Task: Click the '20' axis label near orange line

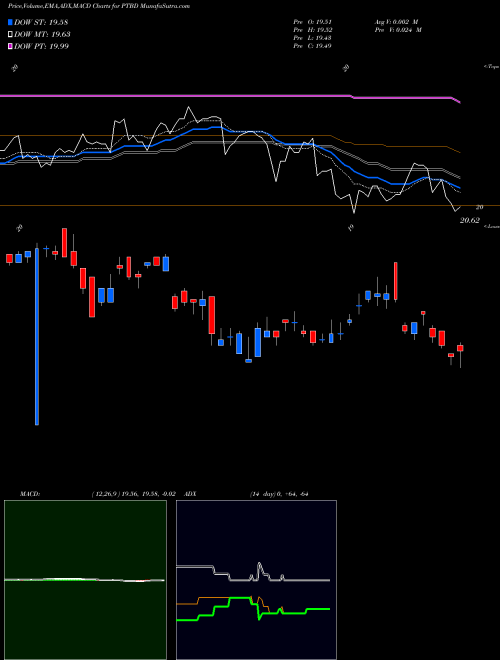Action: click(479, 207)
